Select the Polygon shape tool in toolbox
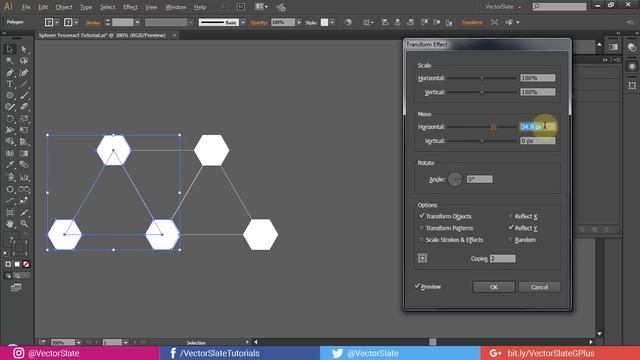Image resolution: width=640 pixels, height=360 pixels. pyautogui.click(x=10, y=96)
